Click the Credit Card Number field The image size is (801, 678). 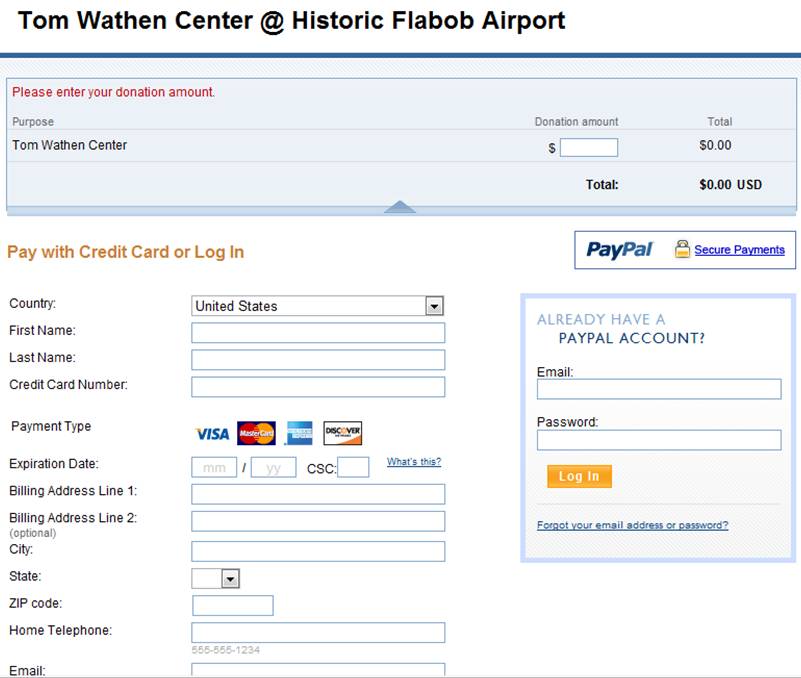pos(318,387)
